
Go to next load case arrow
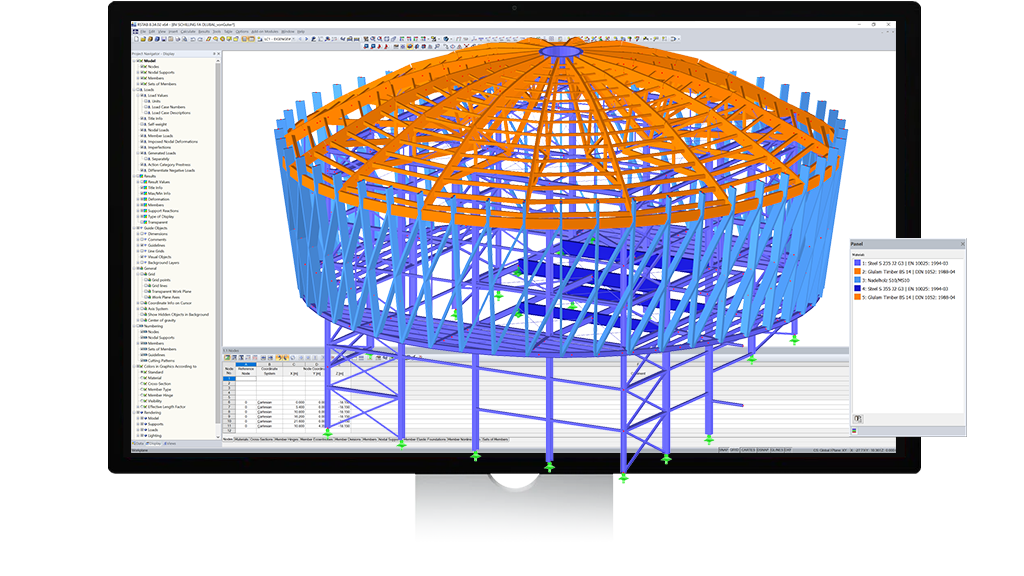tap(306, 39)
